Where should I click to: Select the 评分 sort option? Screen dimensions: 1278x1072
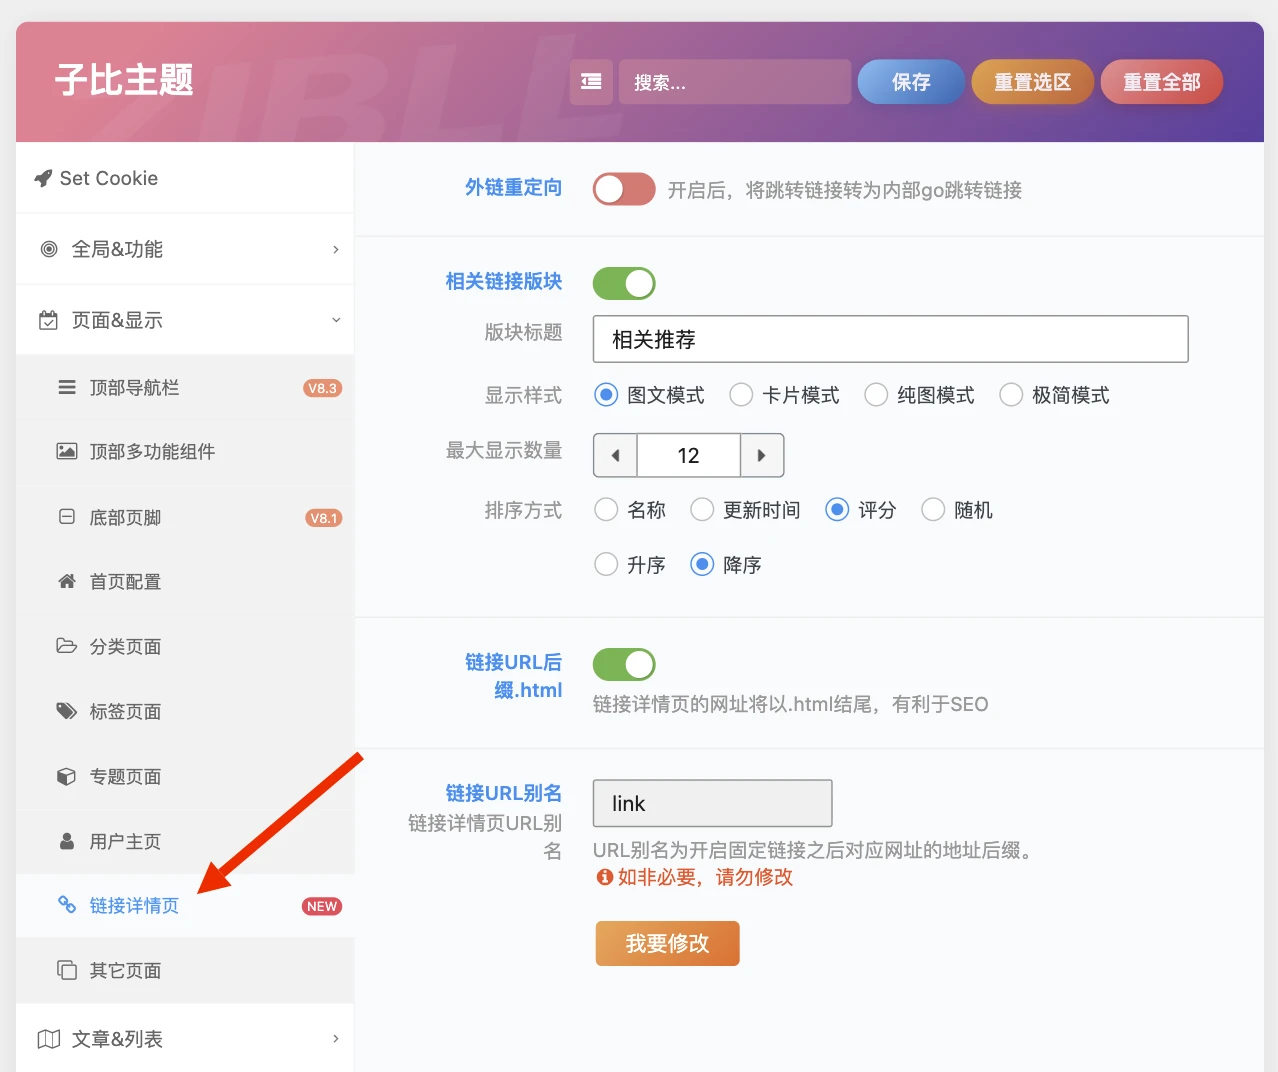837,510
